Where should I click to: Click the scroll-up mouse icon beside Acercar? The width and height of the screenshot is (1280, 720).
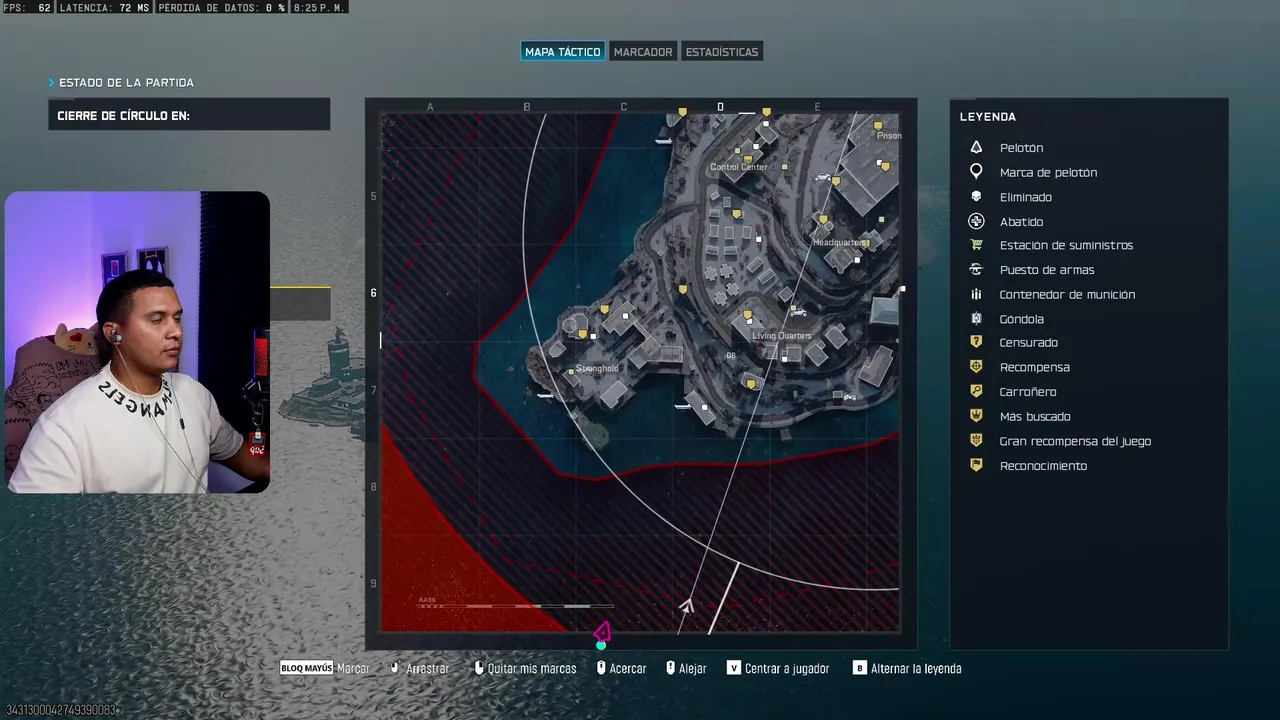(601, 668)
